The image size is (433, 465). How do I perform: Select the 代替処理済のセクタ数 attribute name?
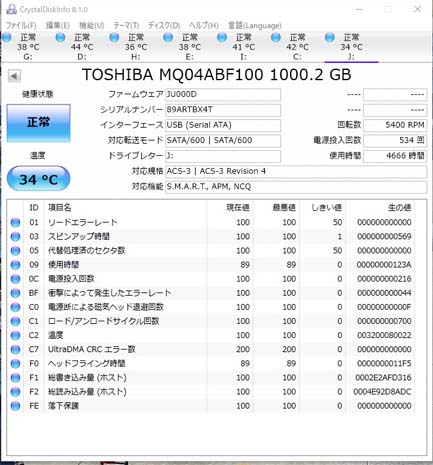coord(87,251)
